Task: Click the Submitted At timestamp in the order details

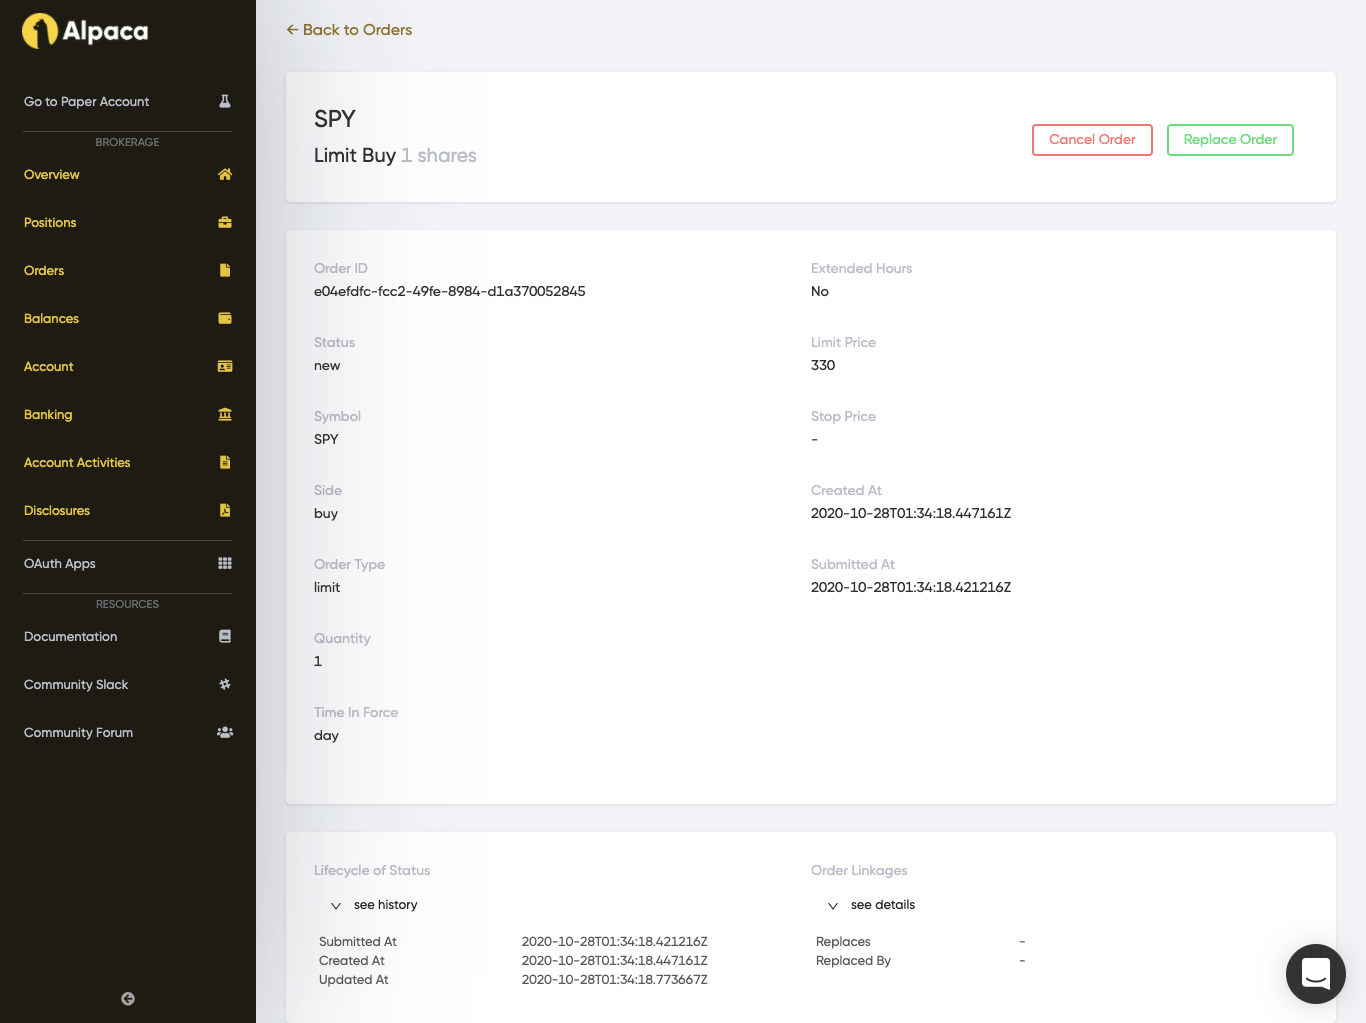Action: (x=911, y=588)
